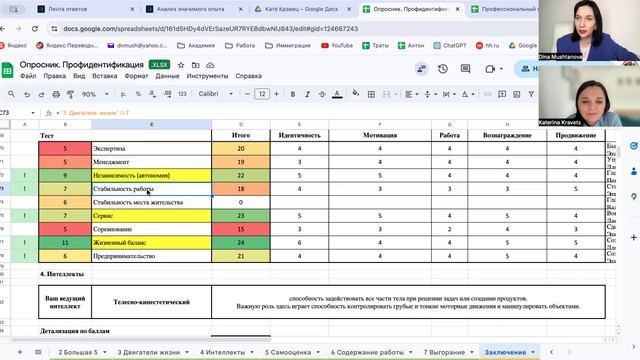640x360 pixels.
Task: Open the name box C73 dropdown
Action: (x=33, y=113)
